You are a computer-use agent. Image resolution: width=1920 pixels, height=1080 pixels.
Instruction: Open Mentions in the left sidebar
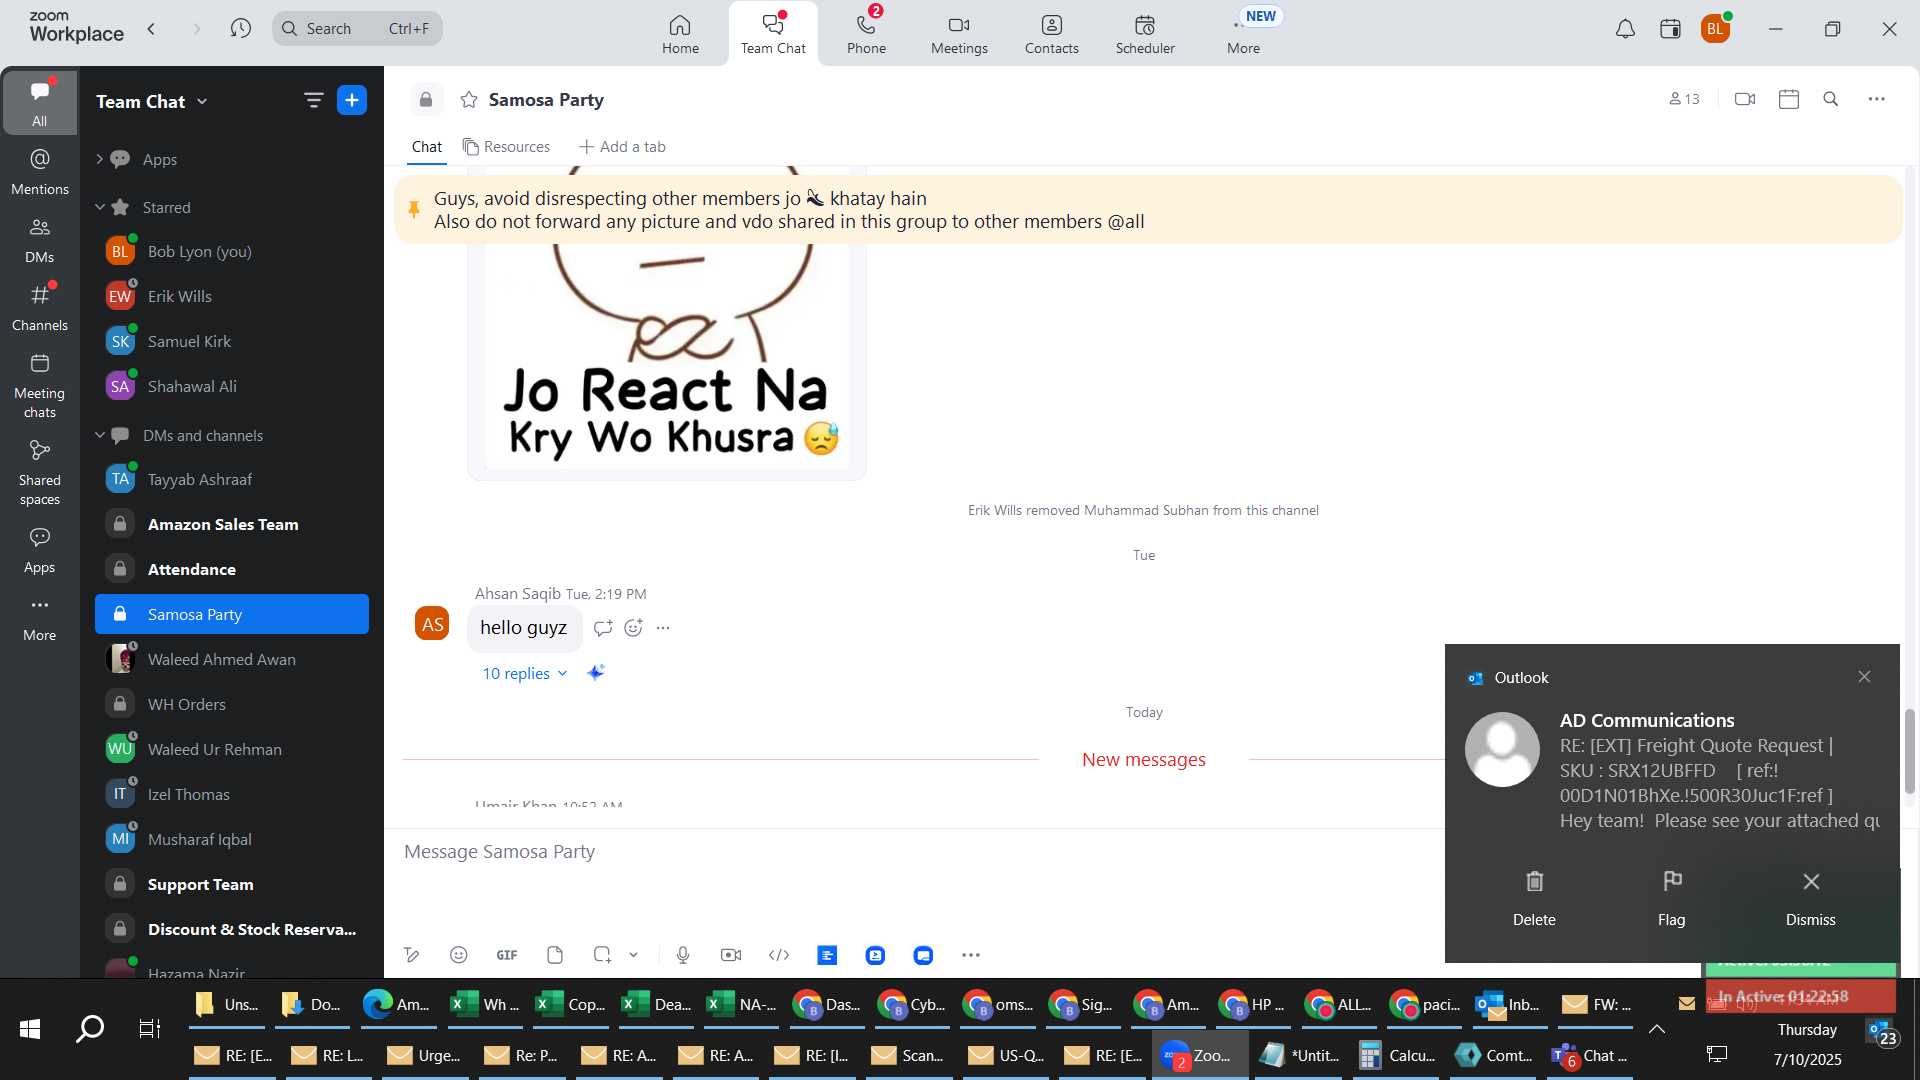(40, 172)
